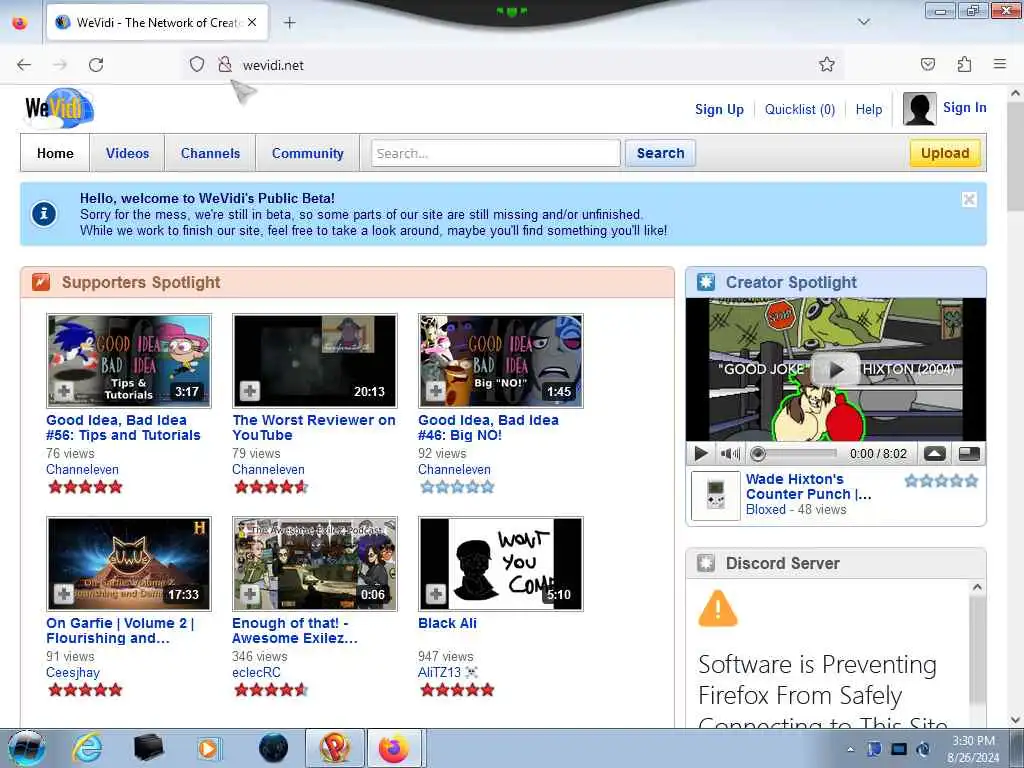
Task: Open the Bloxed channel avatar thumbnail
Action: click(x=716, y=496)
